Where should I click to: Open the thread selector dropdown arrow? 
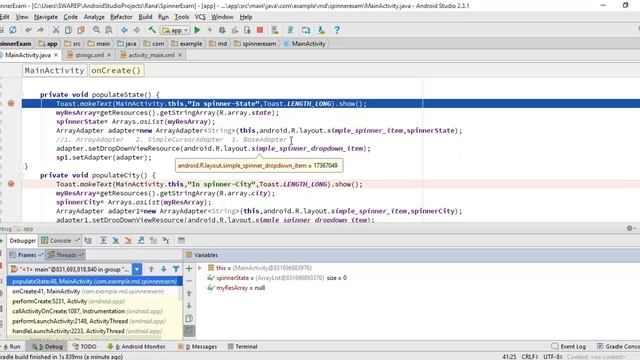[137, 269]
